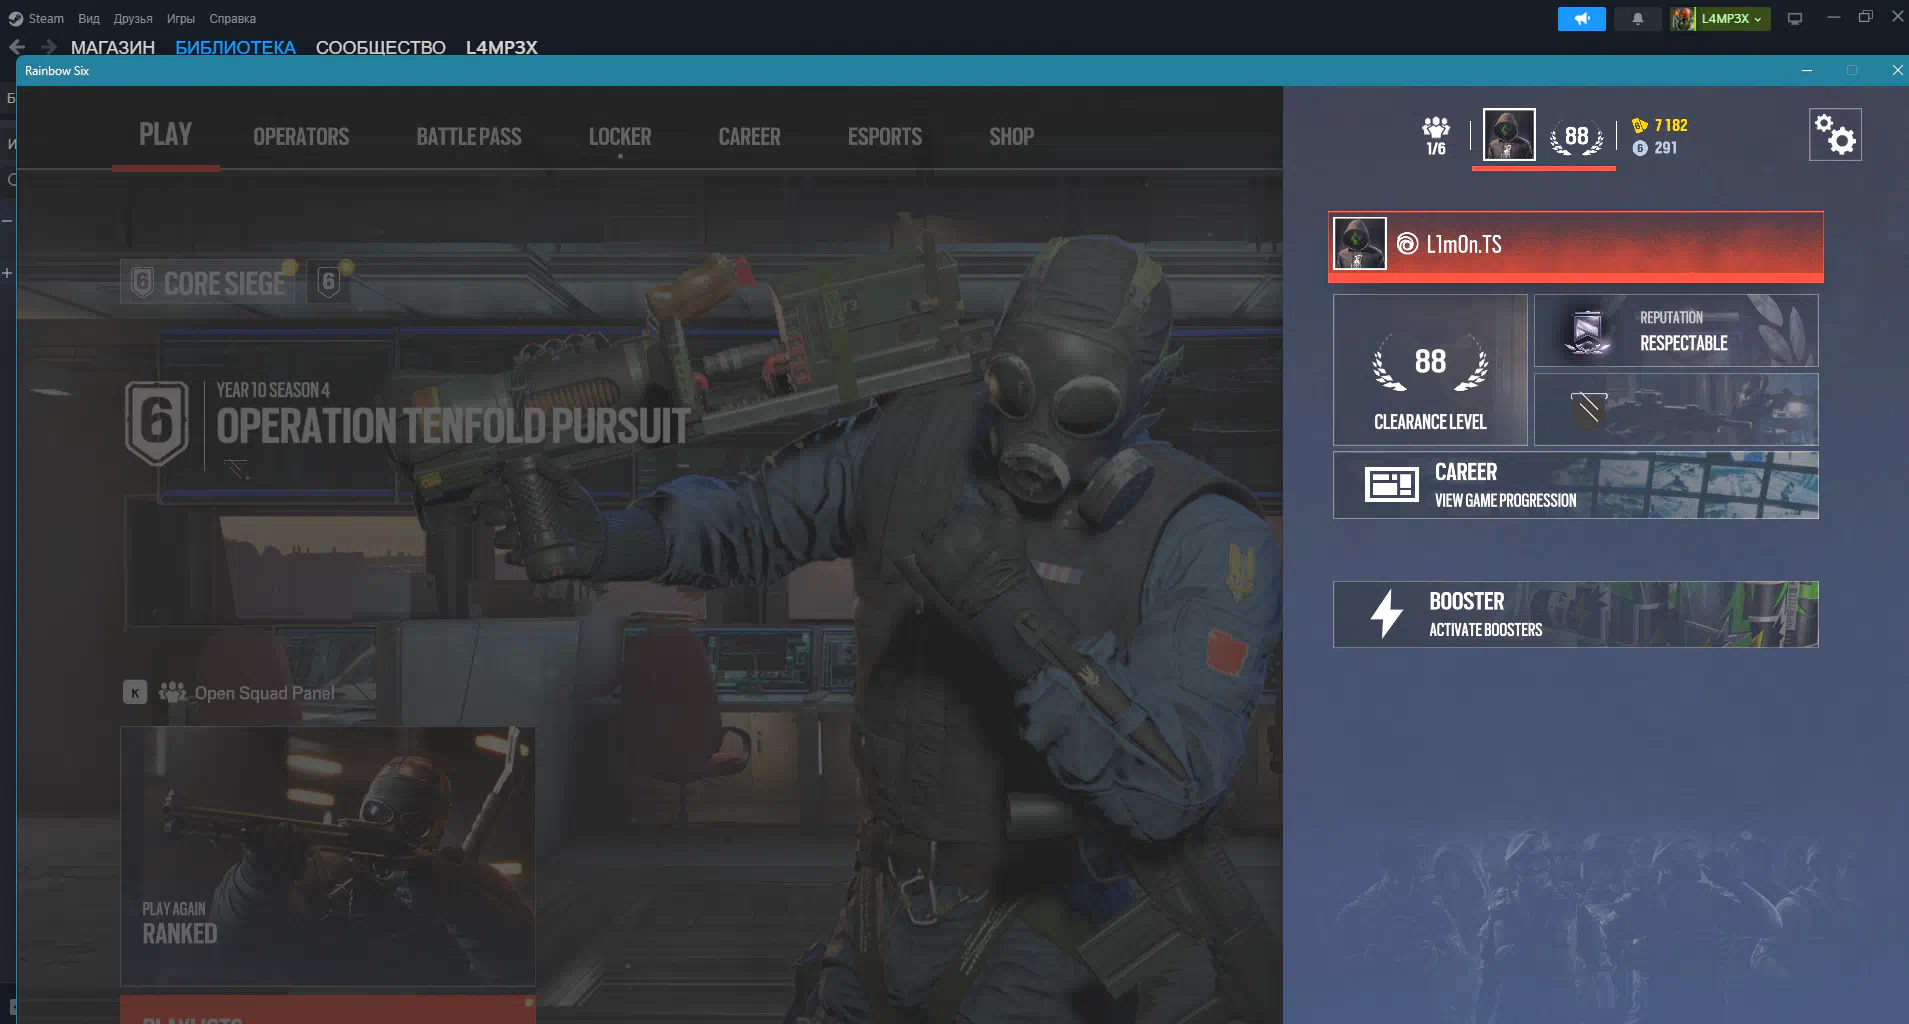Click the clearance level 88 laurel badge
Viewport: 1909px width, 1024px height.
tap(1576, 137)
